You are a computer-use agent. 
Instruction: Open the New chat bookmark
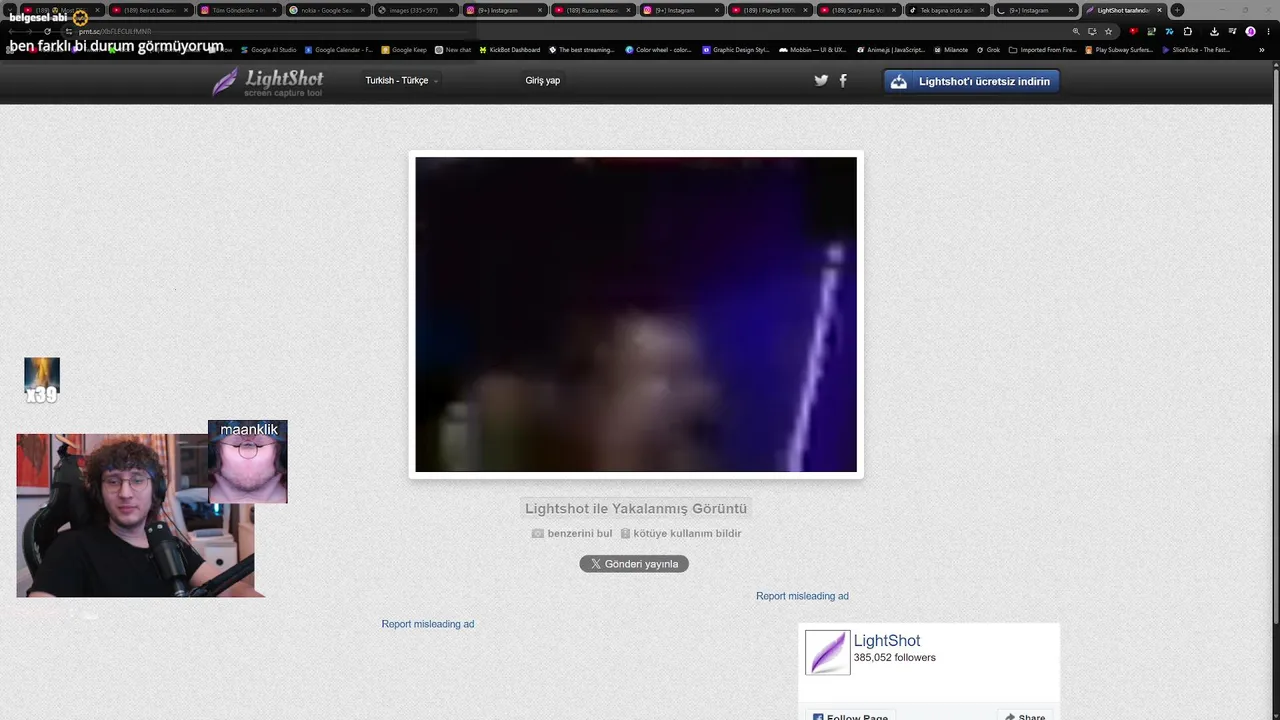tap(453, 50)
